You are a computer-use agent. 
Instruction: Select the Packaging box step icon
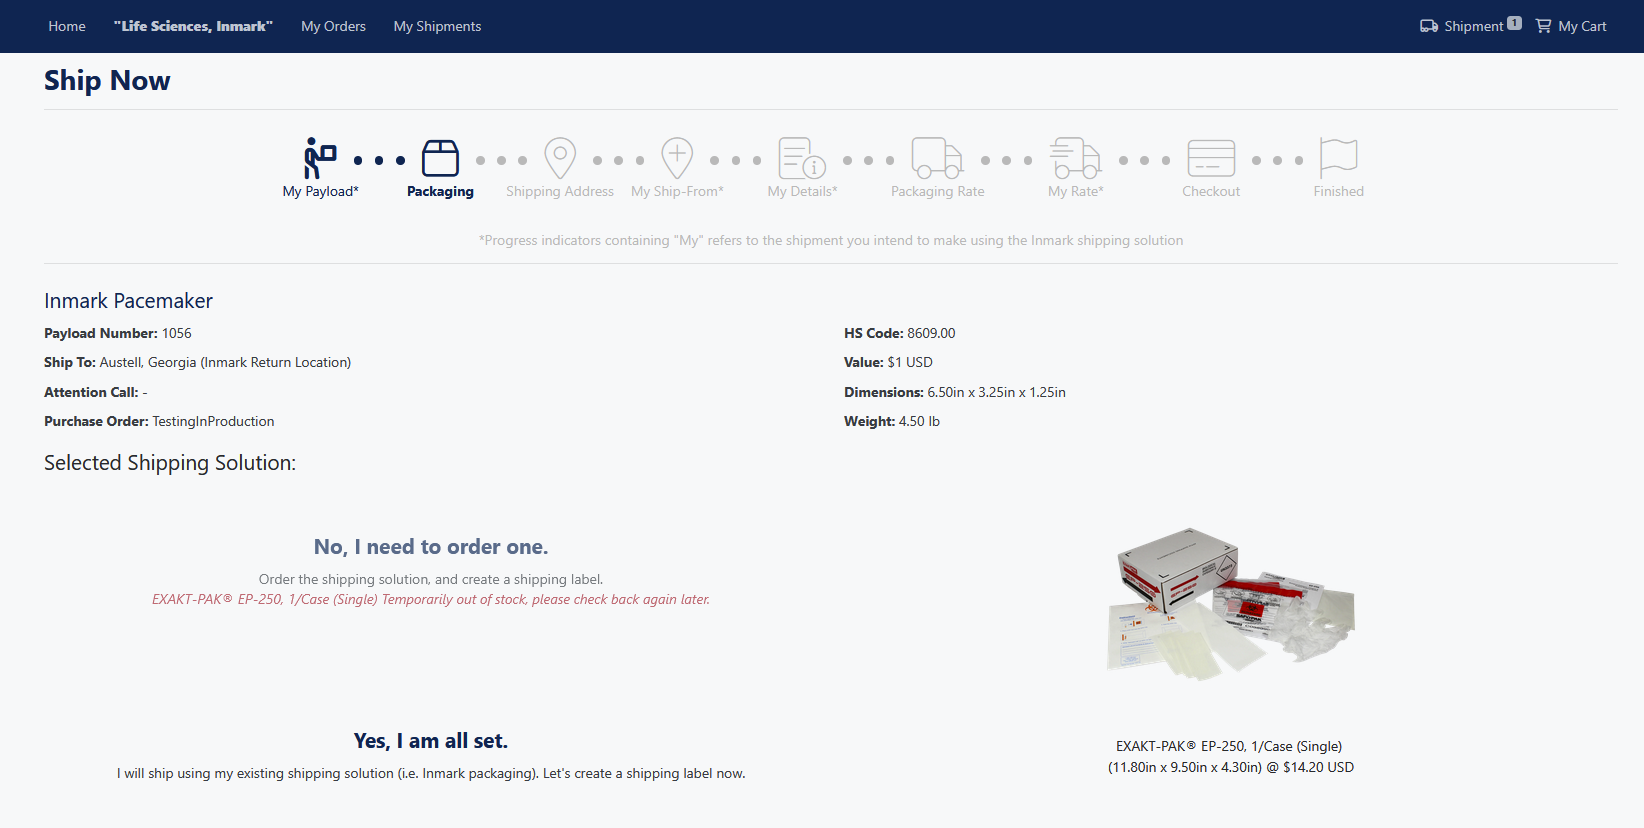click(x=440, y=158)
